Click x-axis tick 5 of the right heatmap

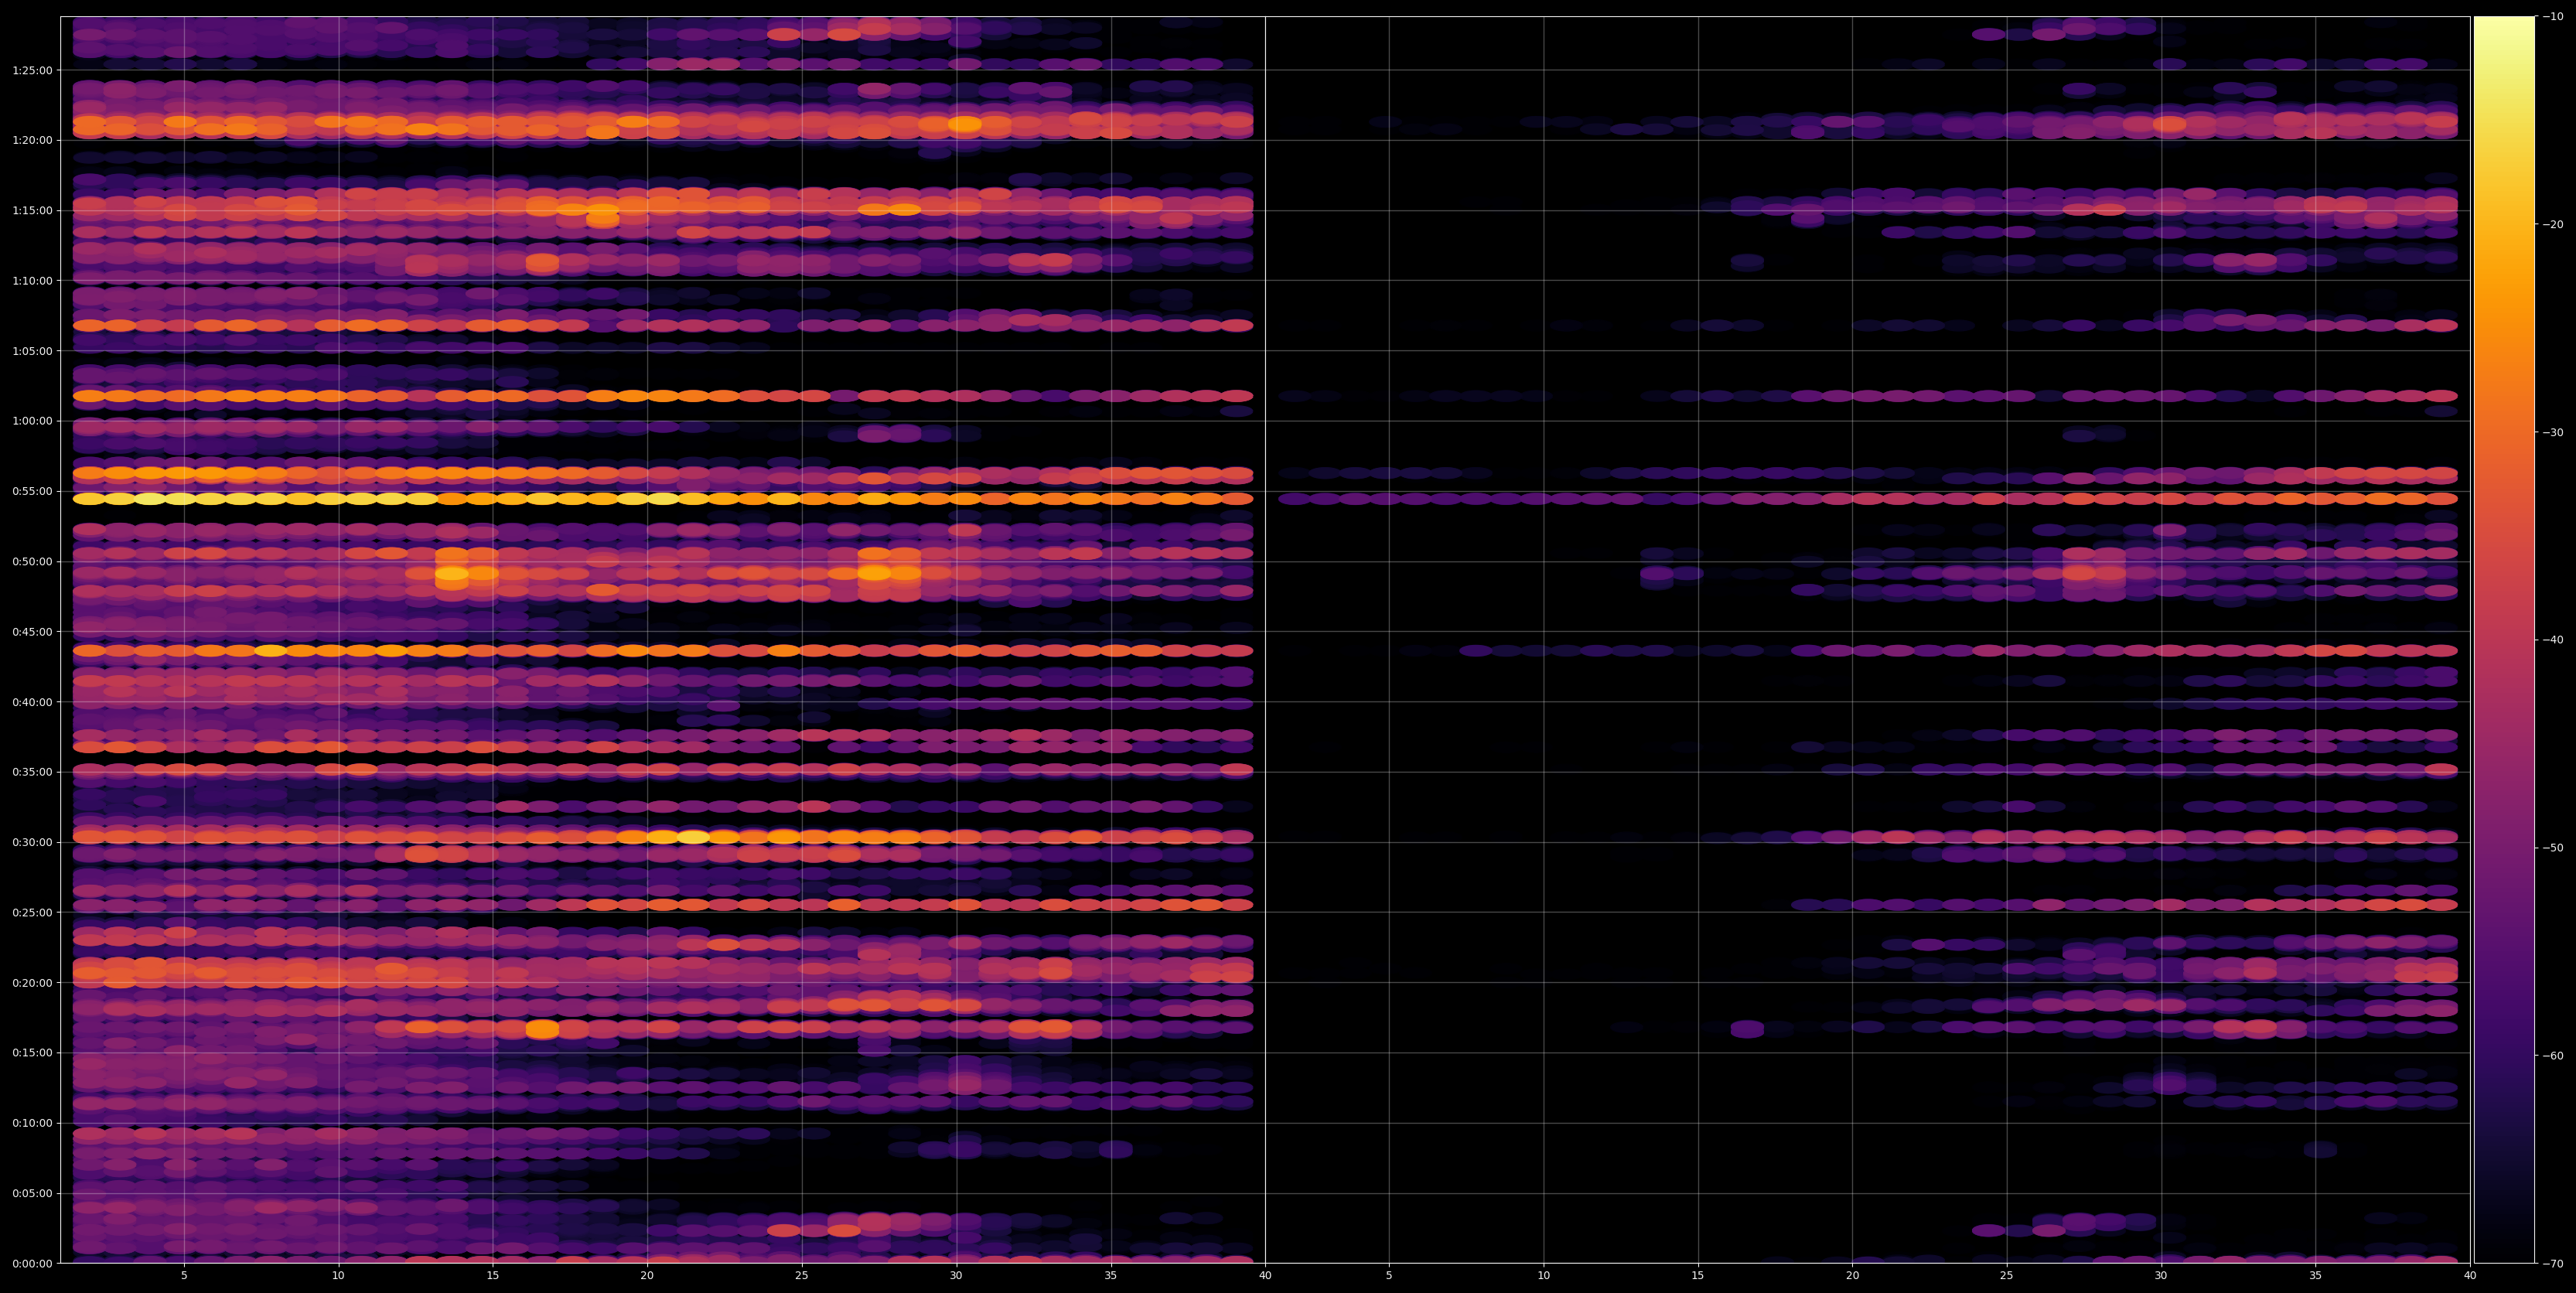1389,1276
